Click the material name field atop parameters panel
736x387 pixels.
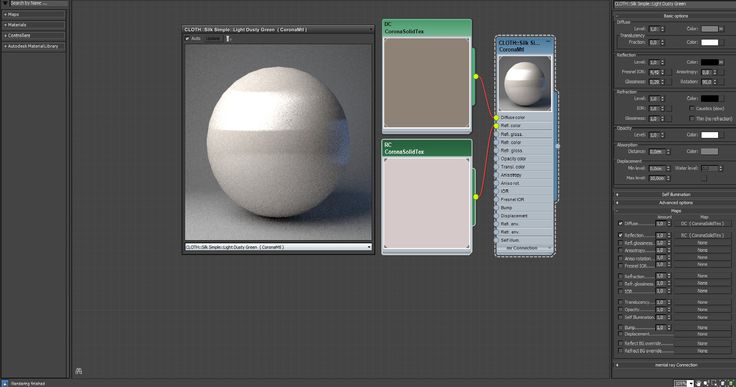(674, 4)
